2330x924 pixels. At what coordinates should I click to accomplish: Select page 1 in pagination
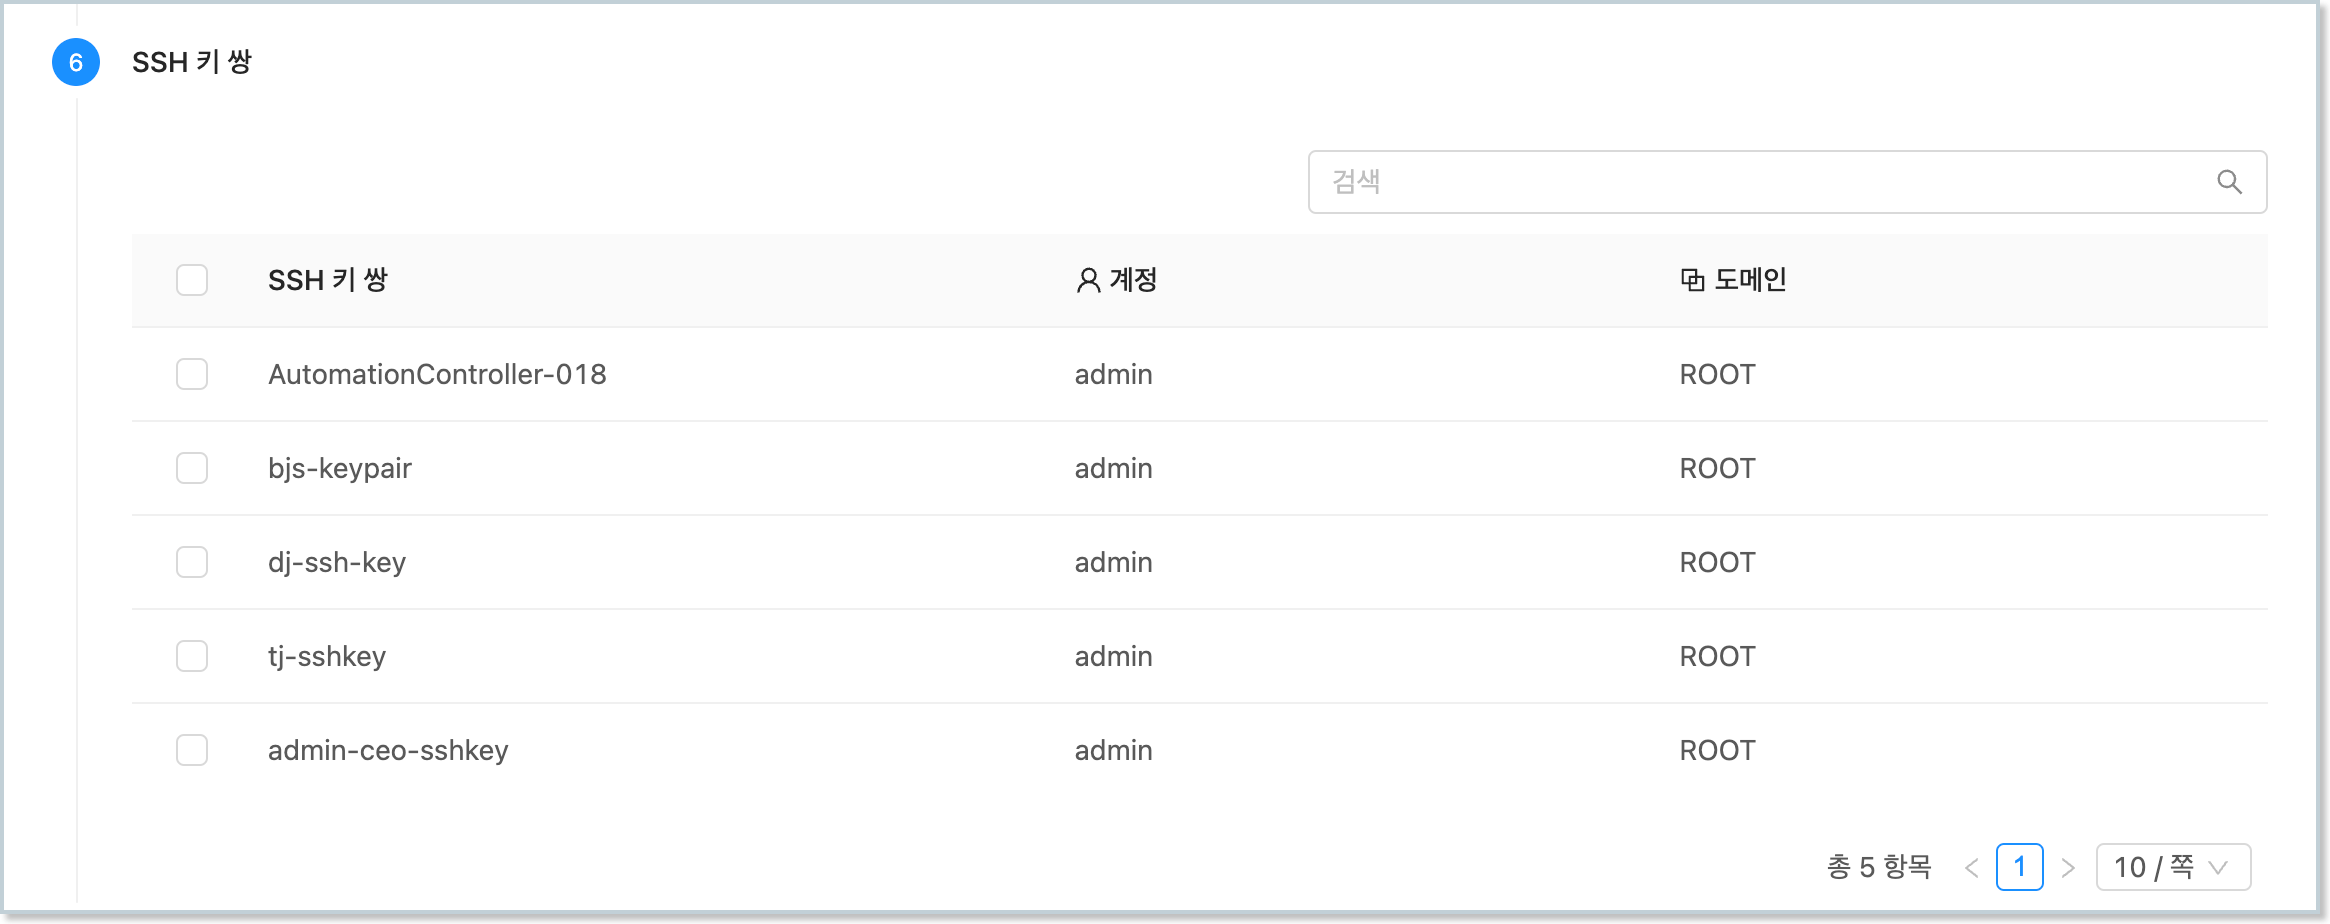pos(2019,867)
